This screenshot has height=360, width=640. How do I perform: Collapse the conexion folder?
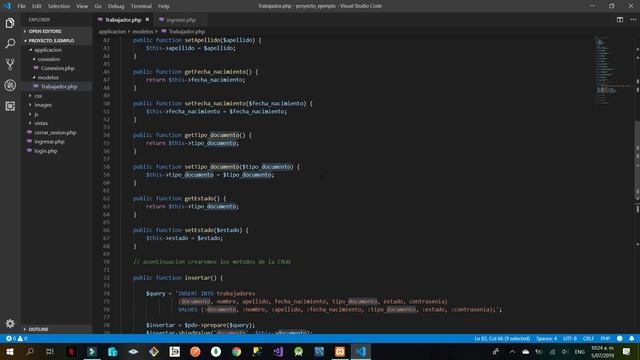point(56,59)
